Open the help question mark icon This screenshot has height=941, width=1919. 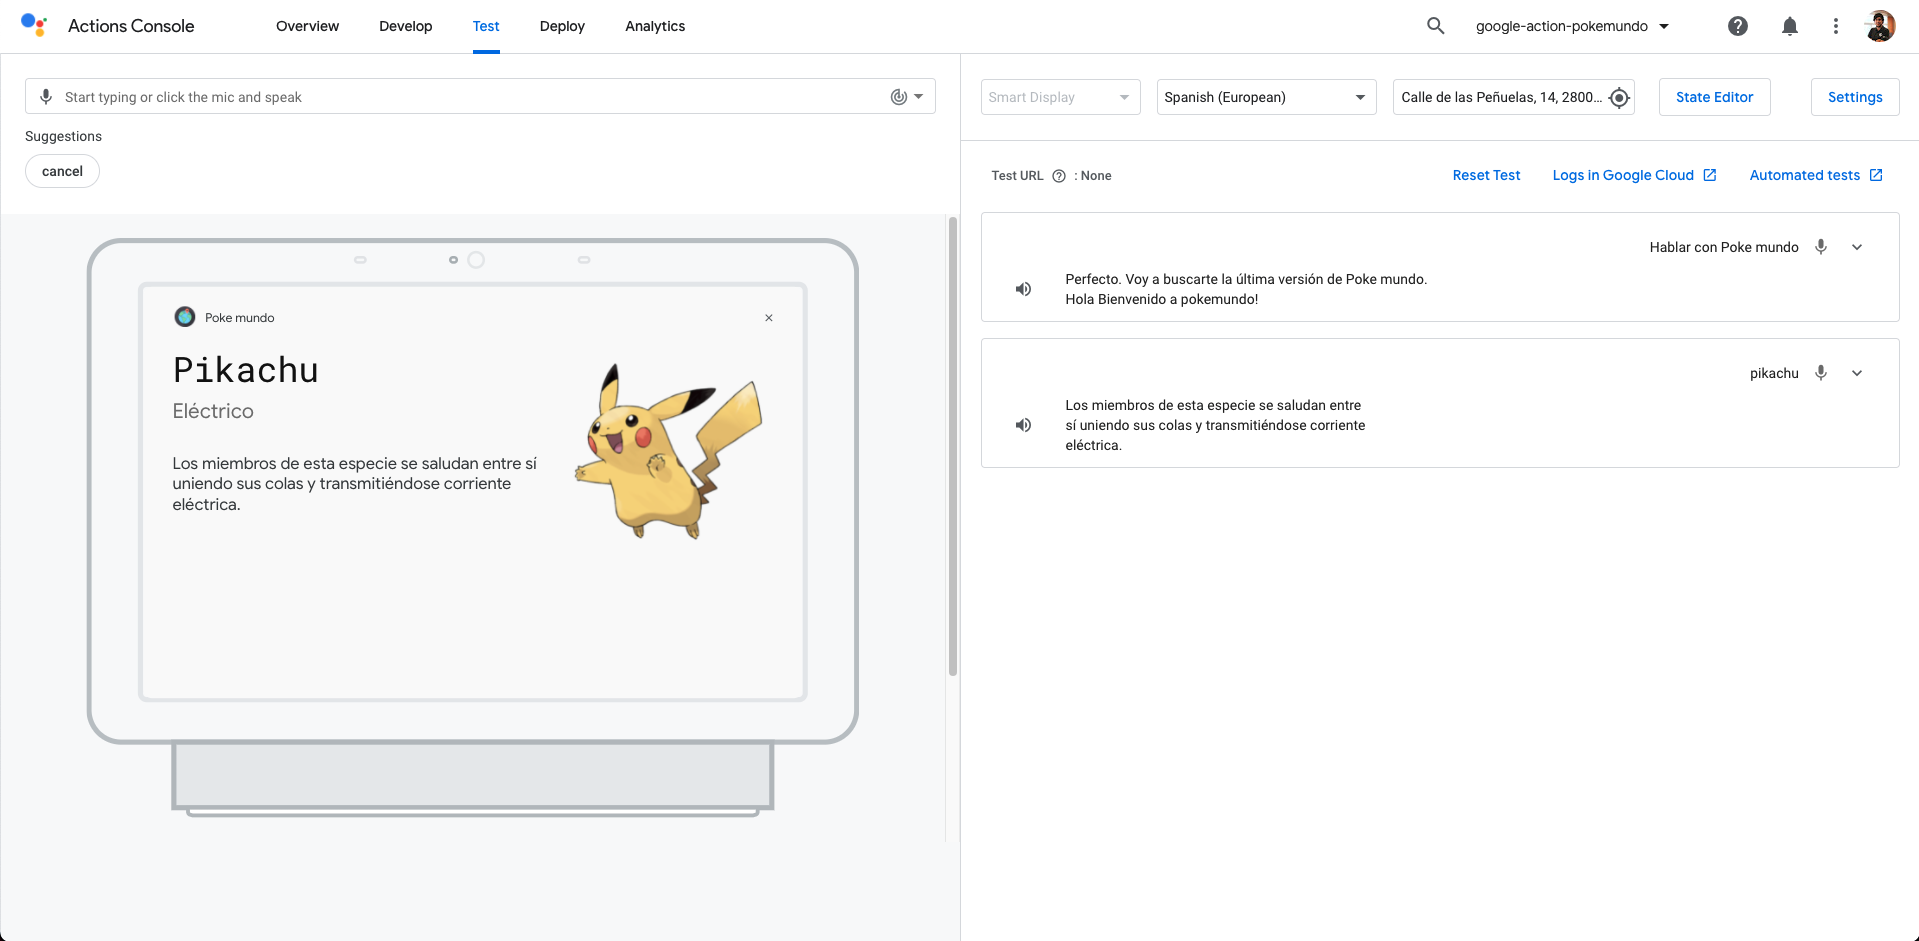pyautogui.click(x=1737, y=26)
